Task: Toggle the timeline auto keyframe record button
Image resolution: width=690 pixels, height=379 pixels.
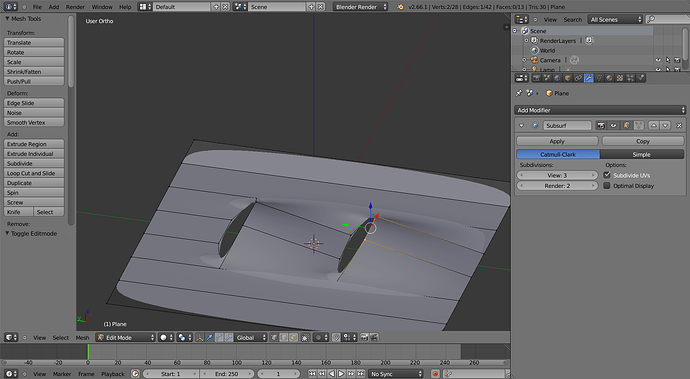Action: pyautogui.click(x=435, y=374)
